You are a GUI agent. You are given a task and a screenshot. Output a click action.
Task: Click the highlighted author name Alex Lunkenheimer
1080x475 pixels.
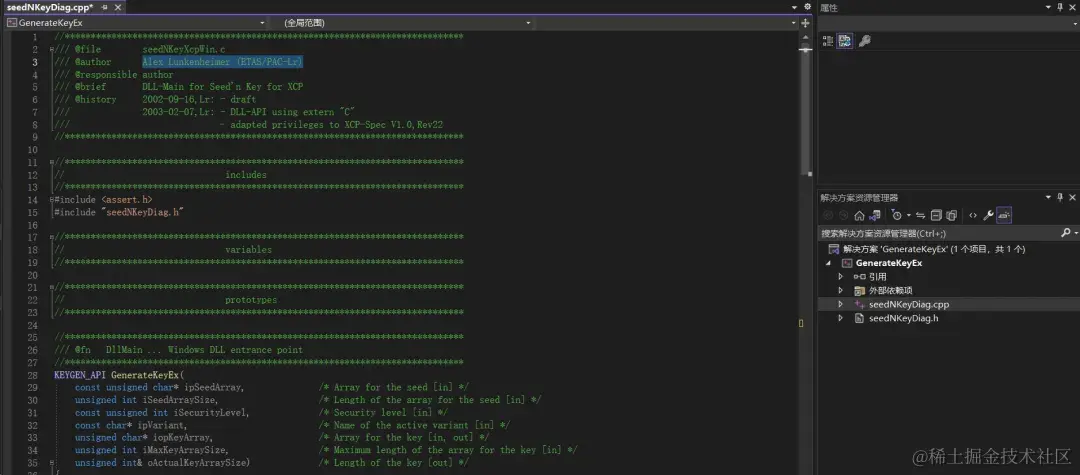222,62
